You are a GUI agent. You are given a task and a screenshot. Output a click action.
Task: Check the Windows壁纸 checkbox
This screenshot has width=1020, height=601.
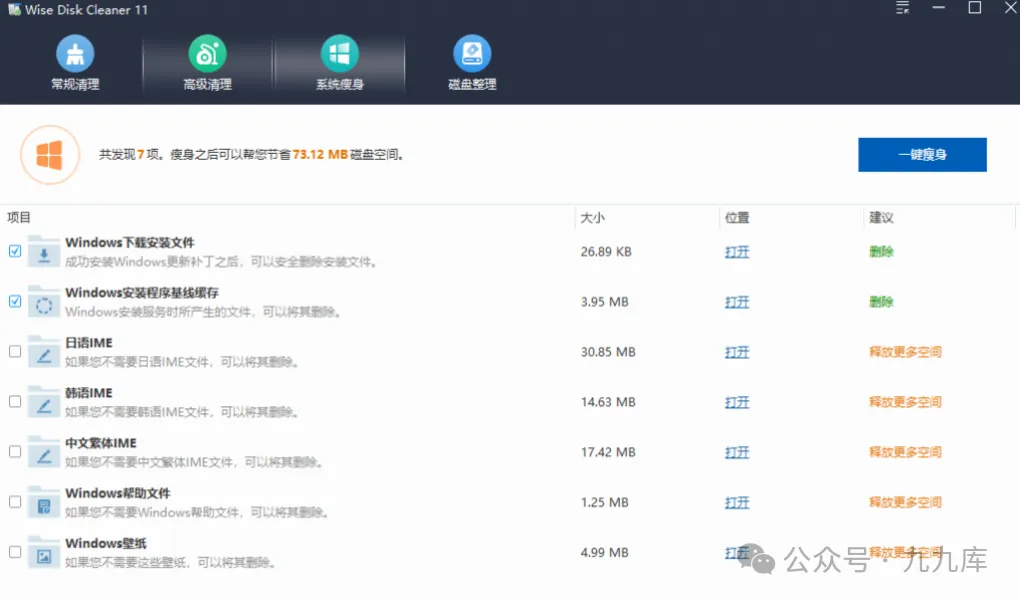[15, 552]
